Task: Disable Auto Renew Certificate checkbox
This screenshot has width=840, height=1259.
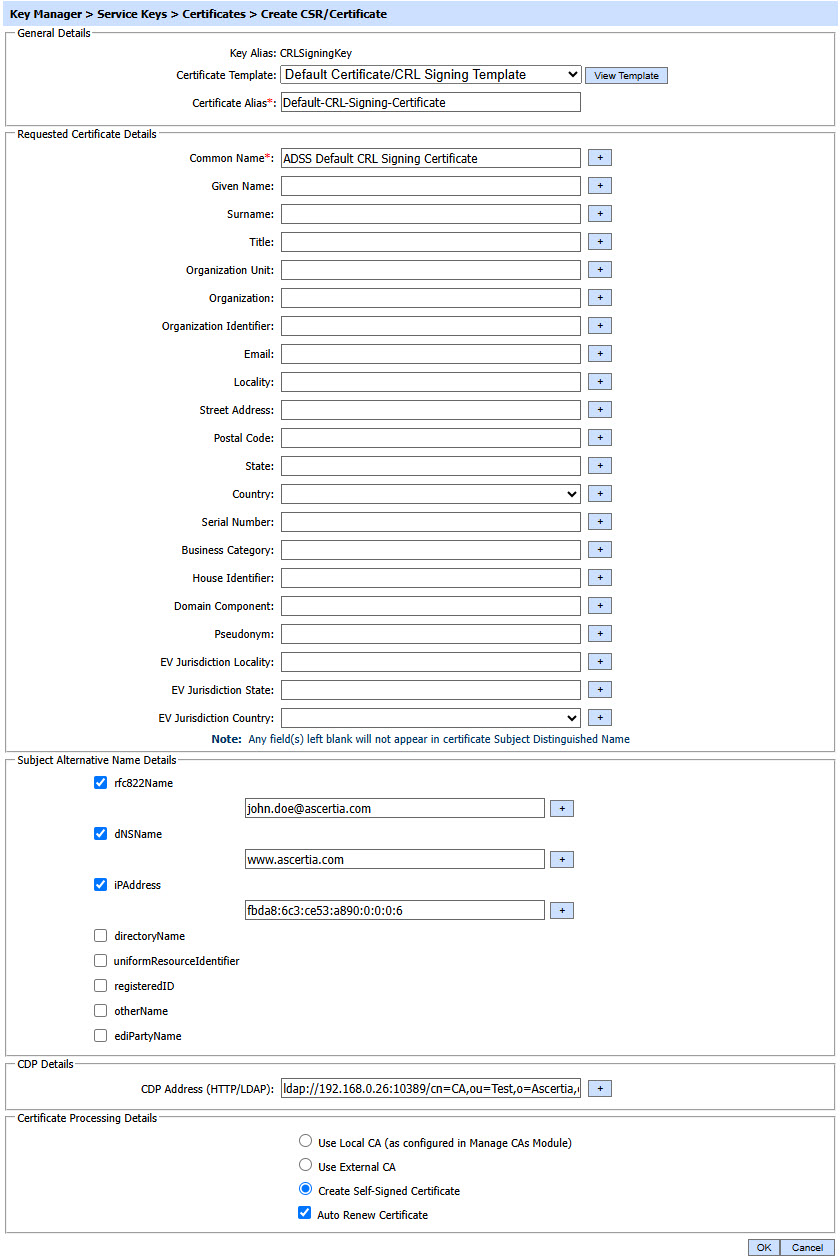Action: pos(305,1214)
